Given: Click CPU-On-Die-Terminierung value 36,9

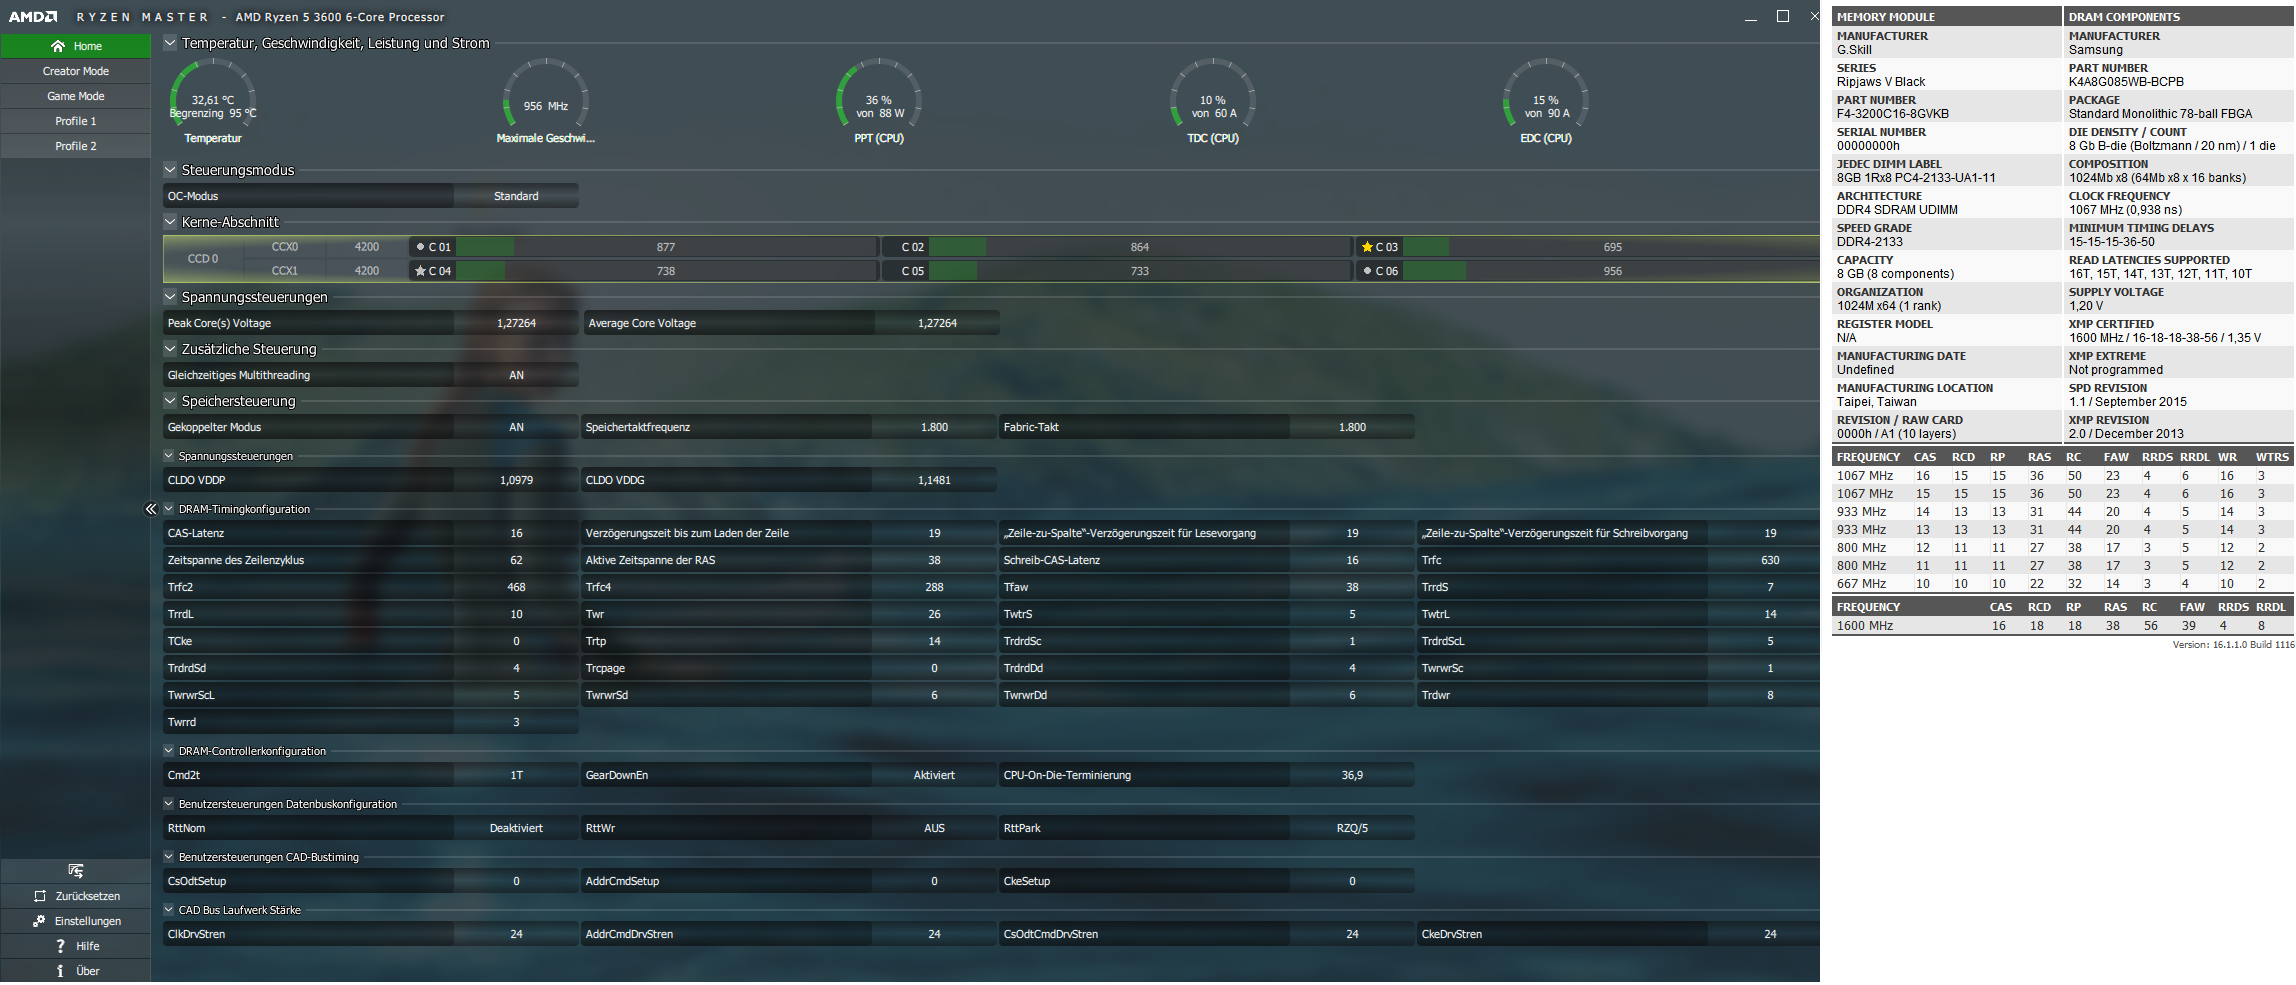Looking at the screenshot, I should (1352, 775).
